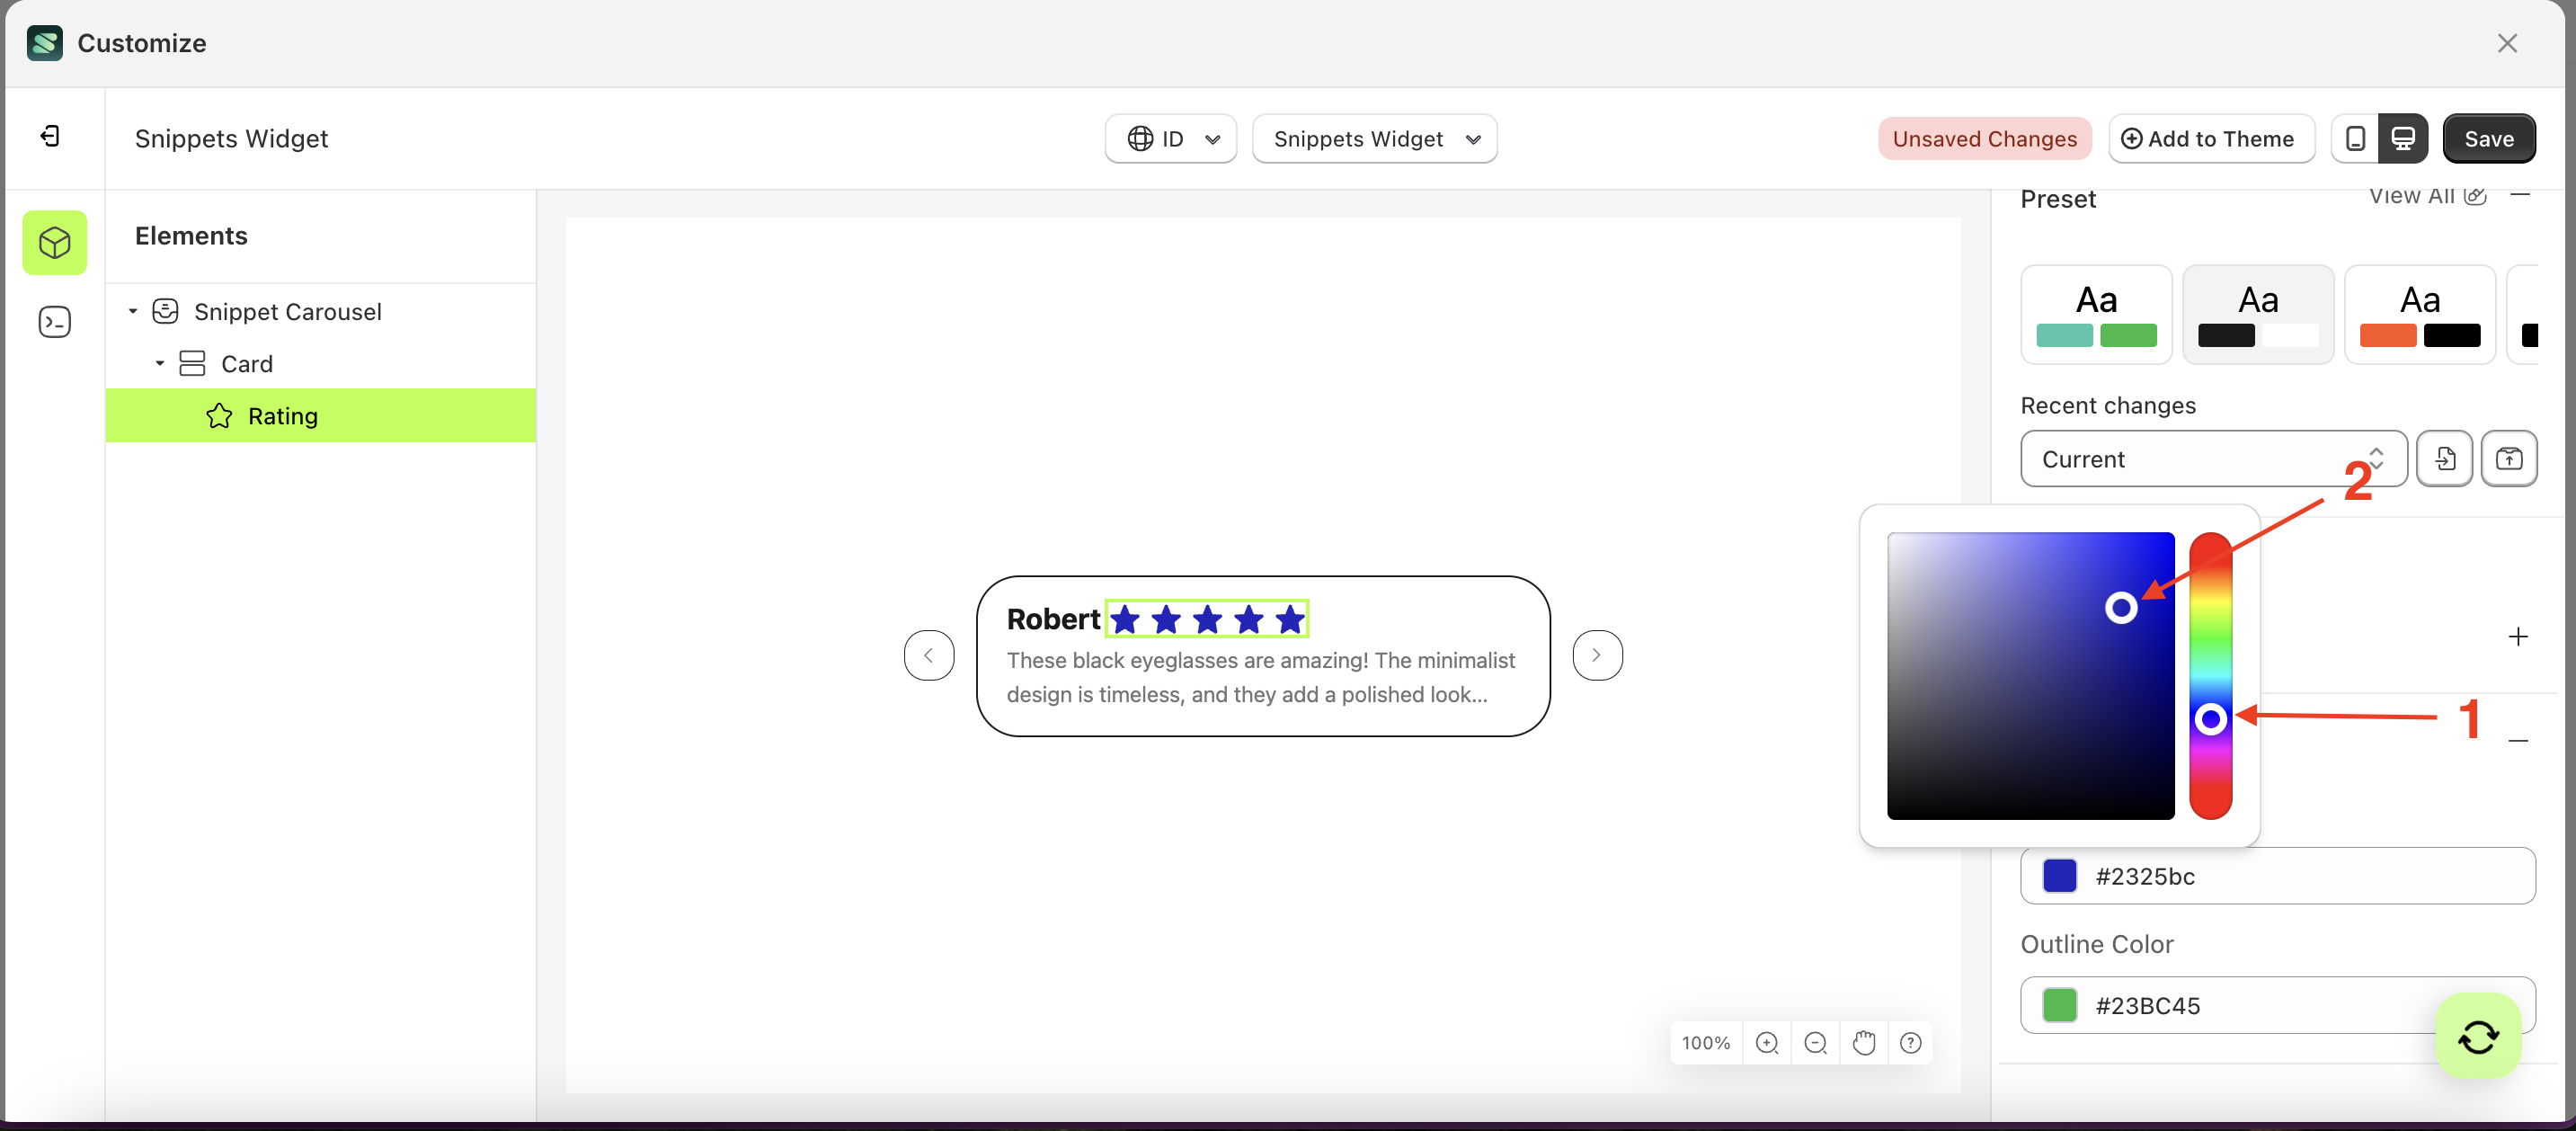The width and height of the screenshot is (2576, 1131).
Task: Click the import recent changes icon
Action: click(2445, 459)
